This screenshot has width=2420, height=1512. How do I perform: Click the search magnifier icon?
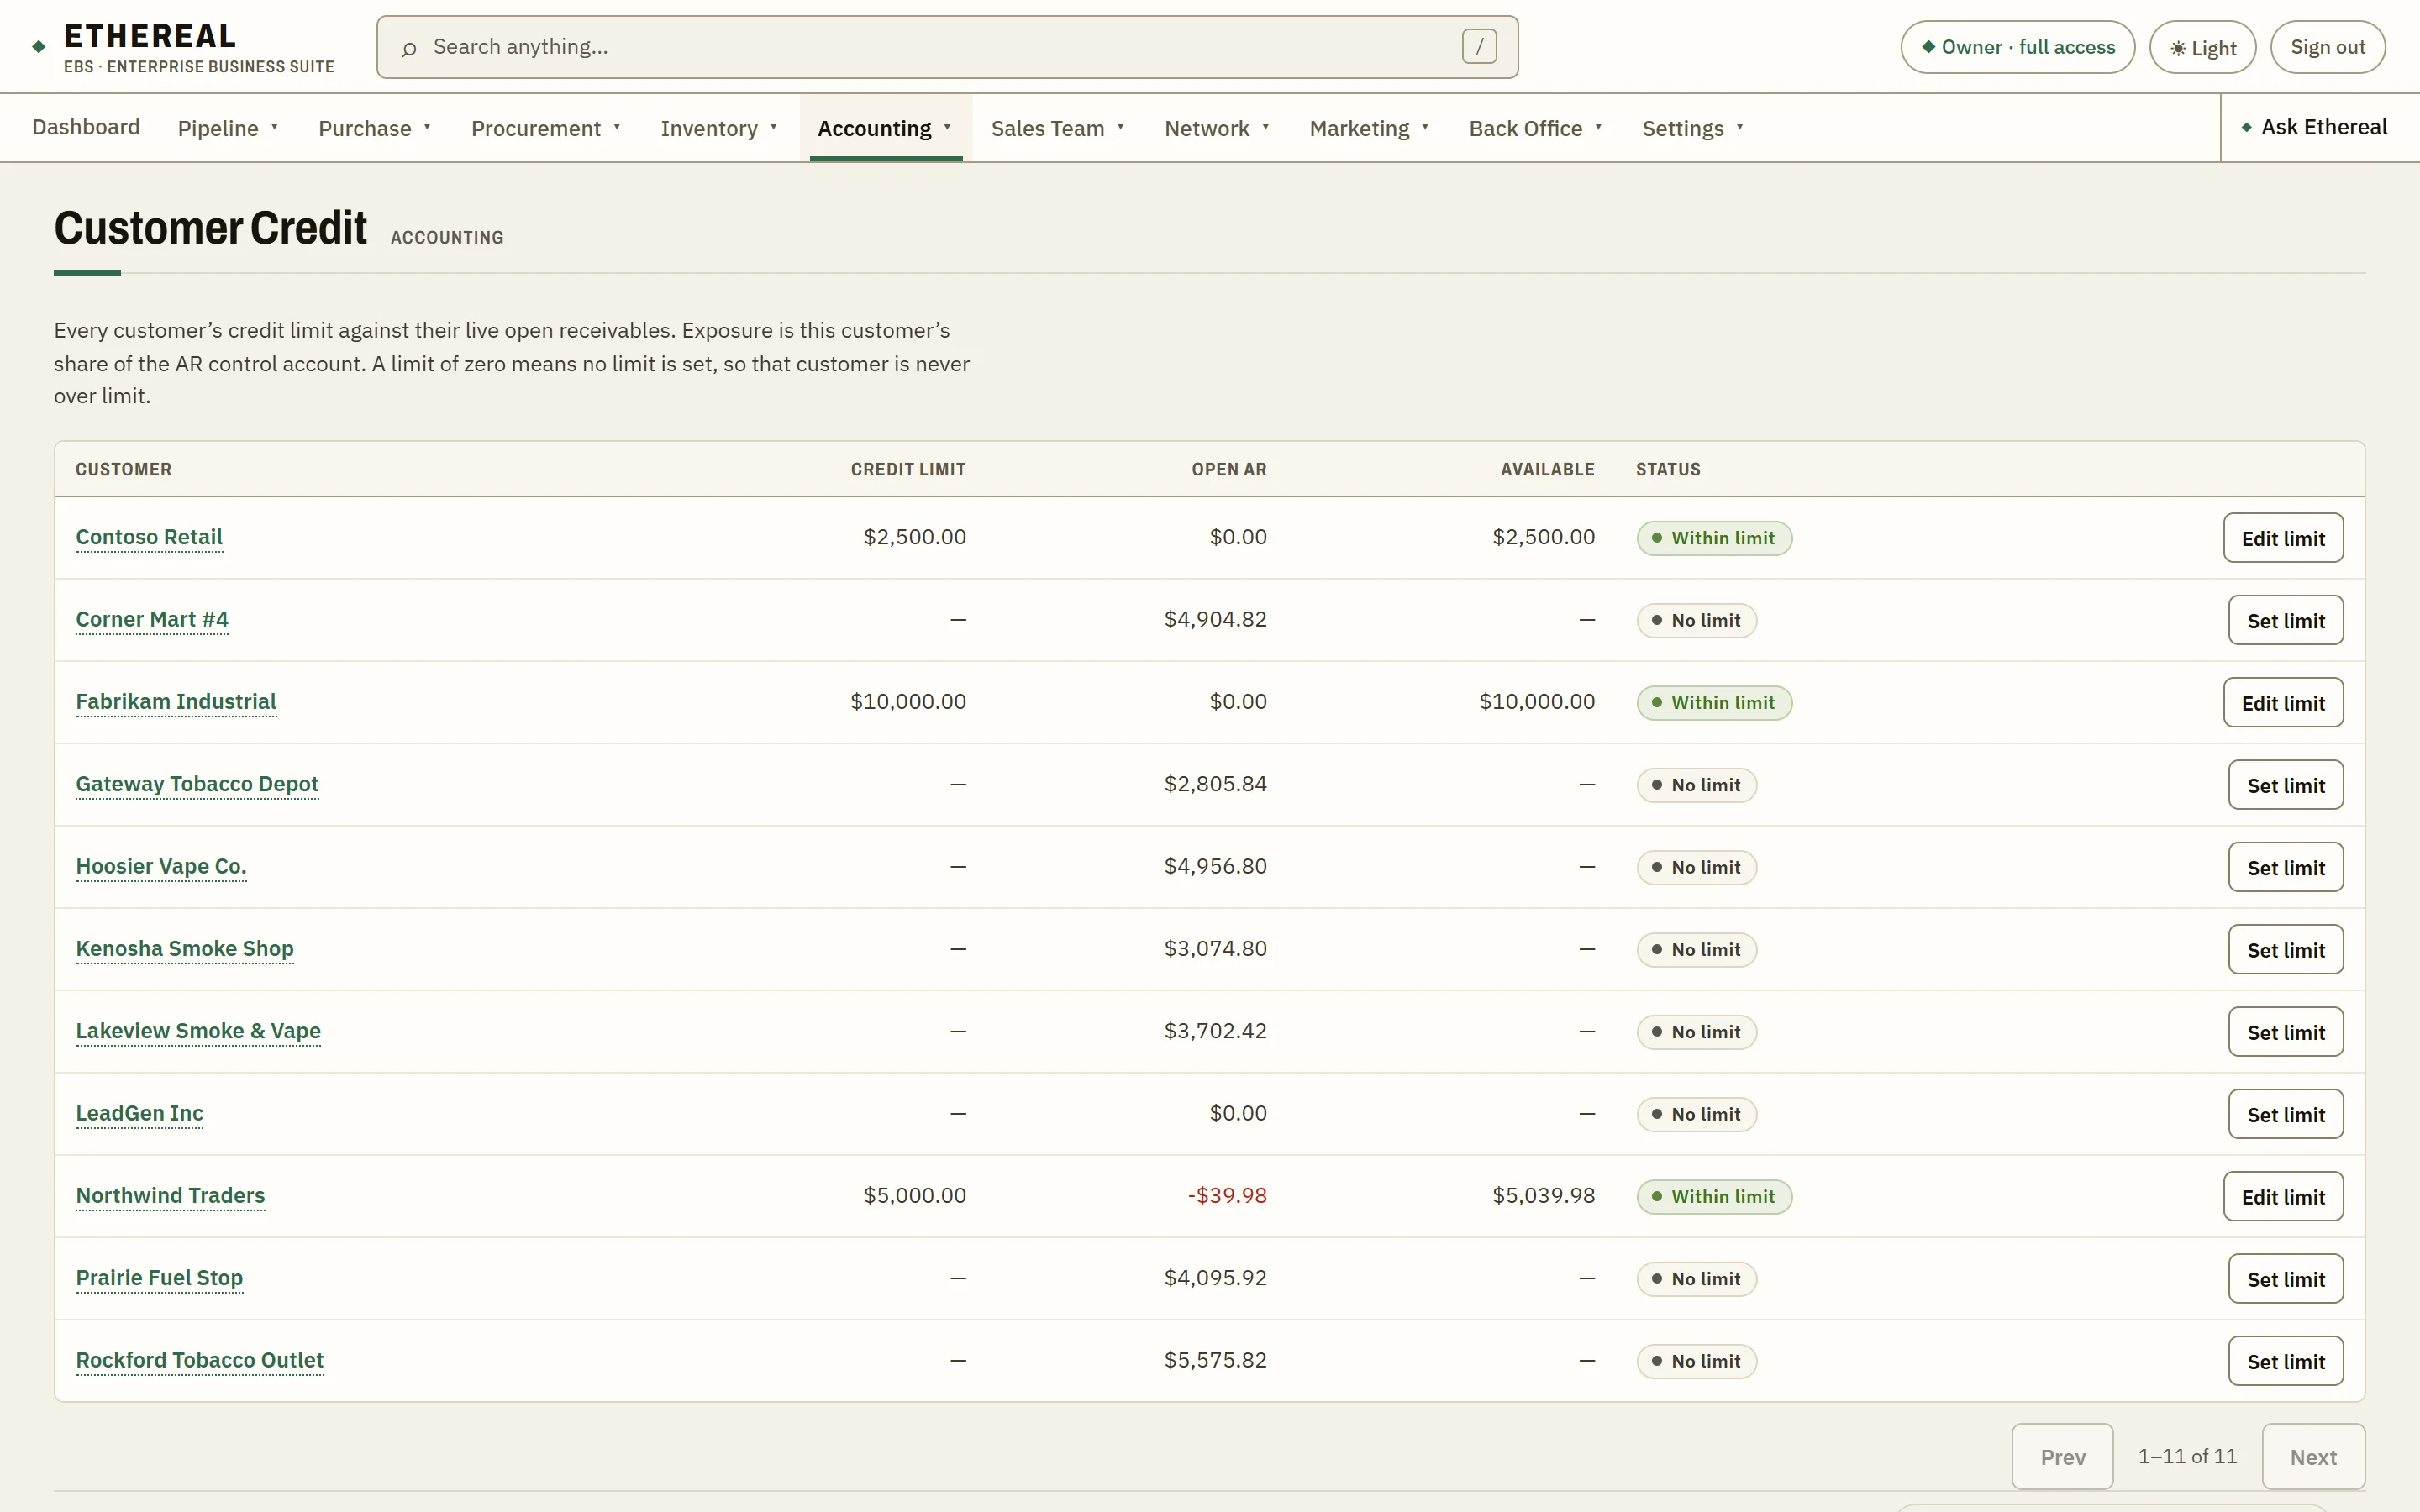coord(408,48)
